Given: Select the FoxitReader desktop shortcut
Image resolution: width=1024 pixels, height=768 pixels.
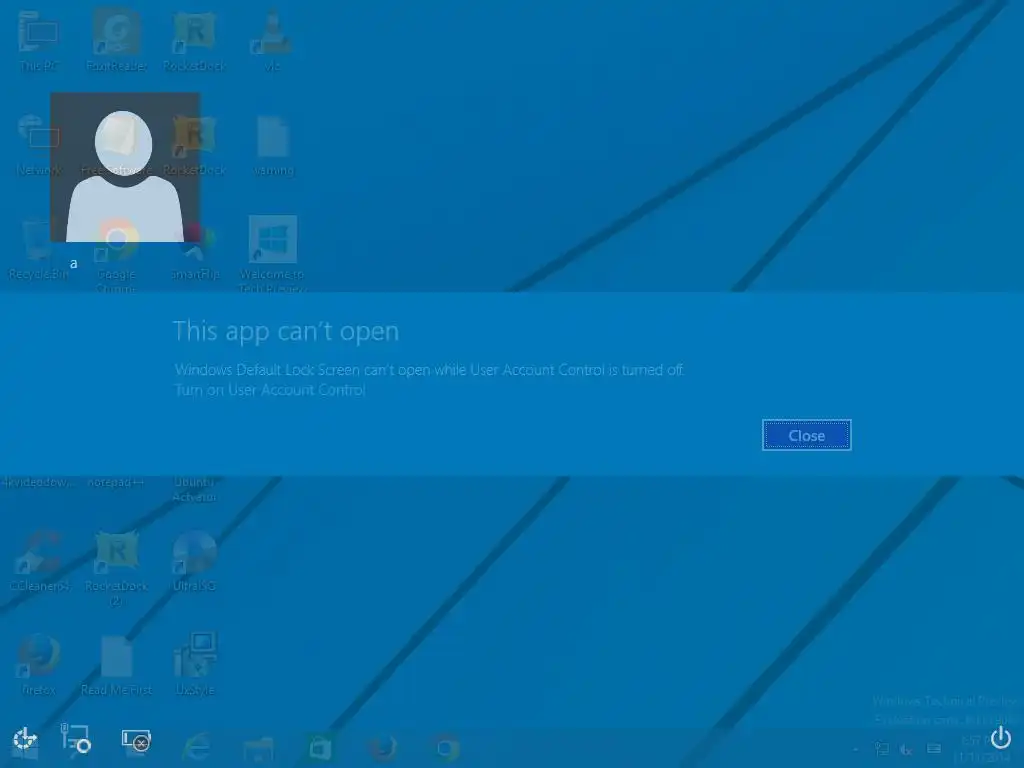Looking at the screenshot, I should coord(116,40).
